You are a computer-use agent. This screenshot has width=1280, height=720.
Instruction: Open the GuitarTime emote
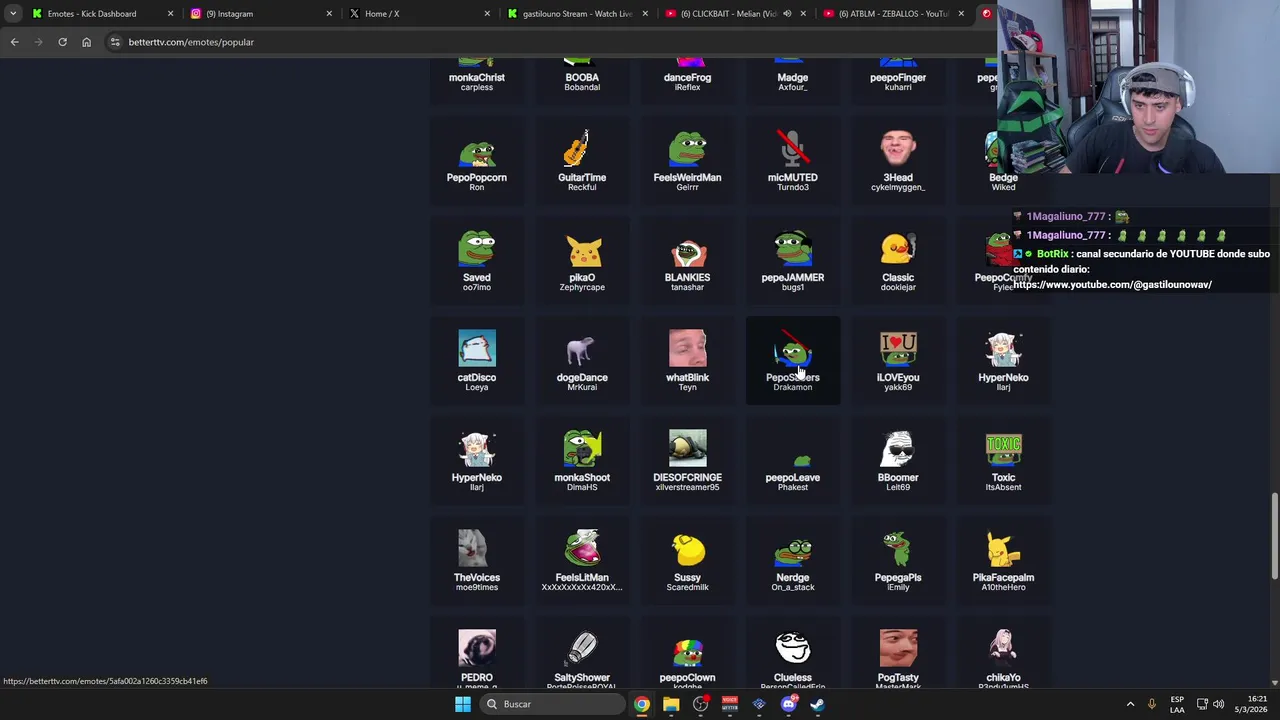(x=582, y=160)
